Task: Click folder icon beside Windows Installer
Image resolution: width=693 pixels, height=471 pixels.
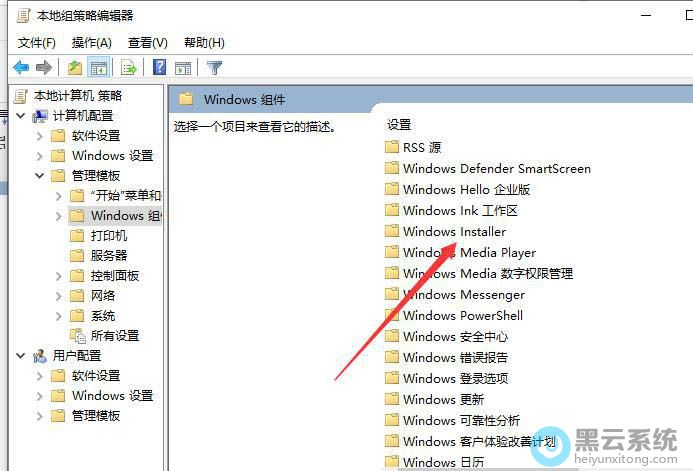Action: click(x=392, y=231)
